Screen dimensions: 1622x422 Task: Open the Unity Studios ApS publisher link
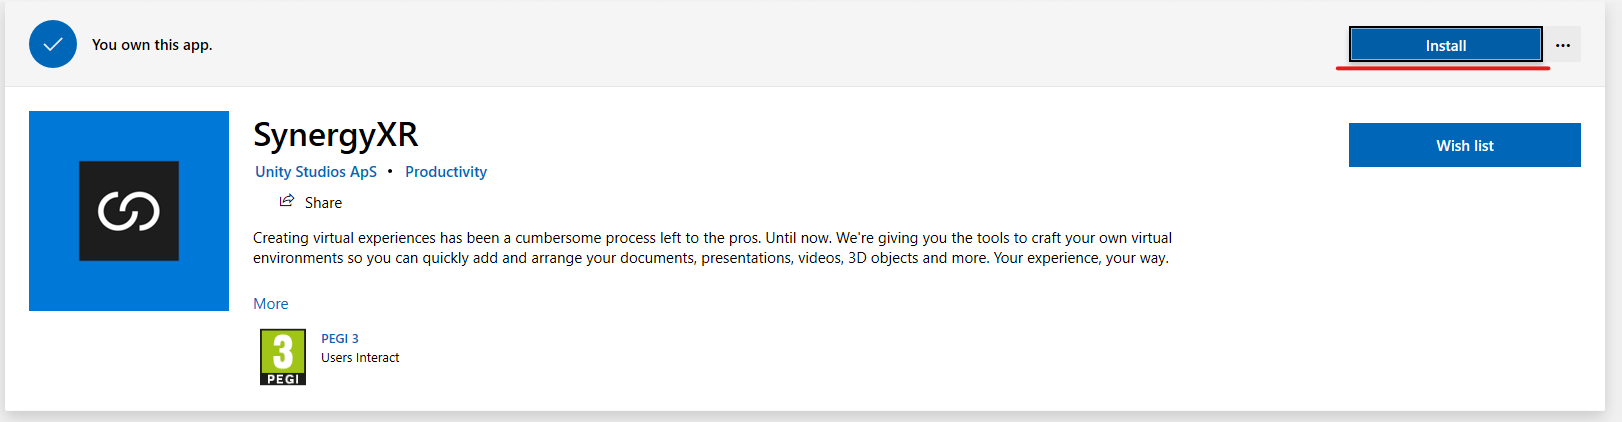point(316,172)
